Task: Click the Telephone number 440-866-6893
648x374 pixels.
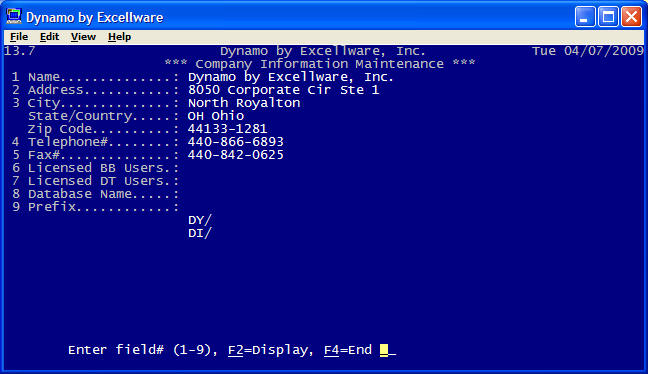Action: [236, 142]
